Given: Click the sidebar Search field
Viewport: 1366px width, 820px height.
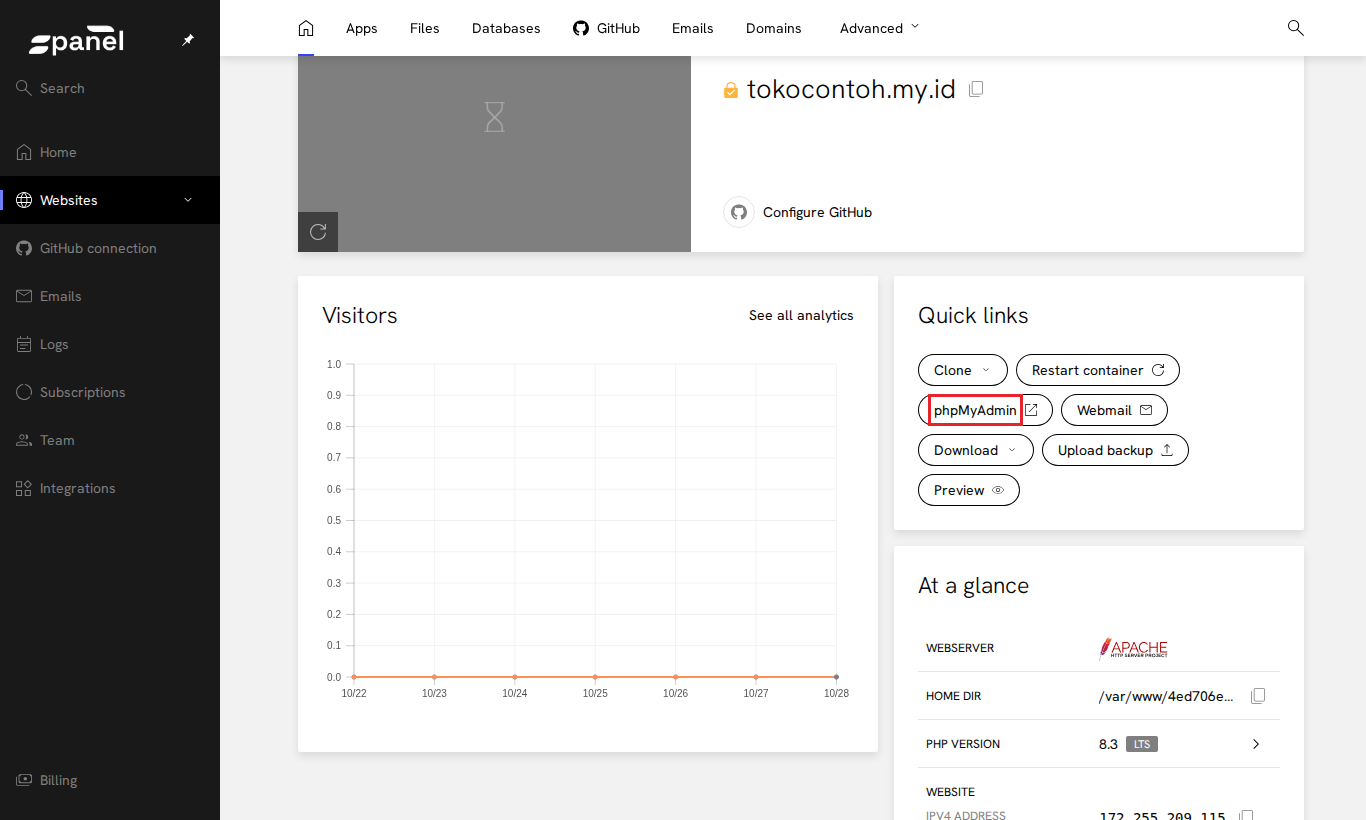Looking at the screenshot, I should 110,88.
